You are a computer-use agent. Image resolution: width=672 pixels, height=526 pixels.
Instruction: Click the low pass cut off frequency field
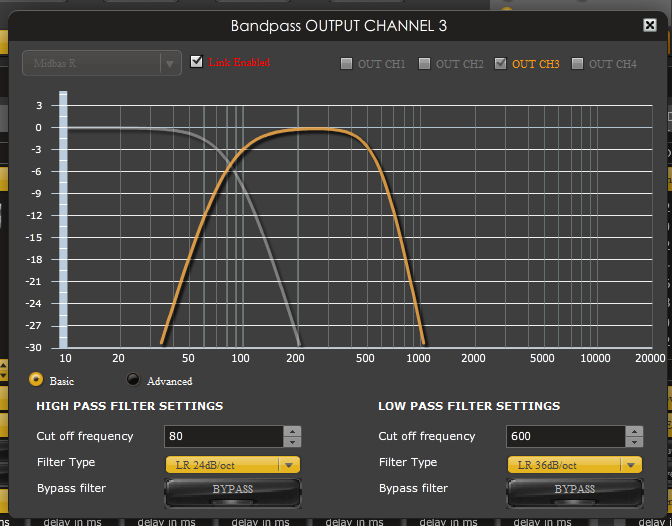(566, 436)
